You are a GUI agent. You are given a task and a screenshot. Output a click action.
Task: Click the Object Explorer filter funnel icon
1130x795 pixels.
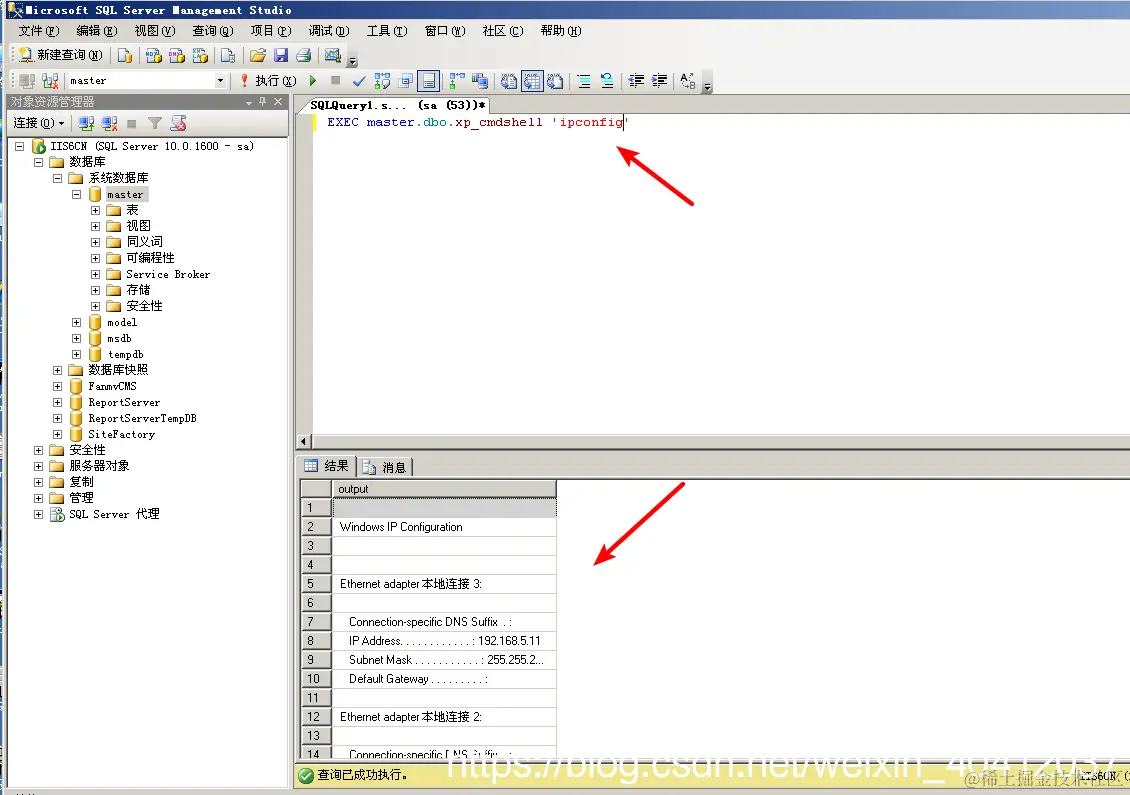point(155,123)
